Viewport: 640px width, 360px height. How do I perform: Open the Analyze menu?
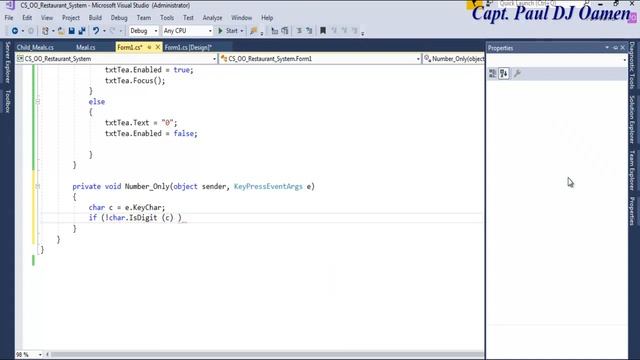[x=212, y=18]
